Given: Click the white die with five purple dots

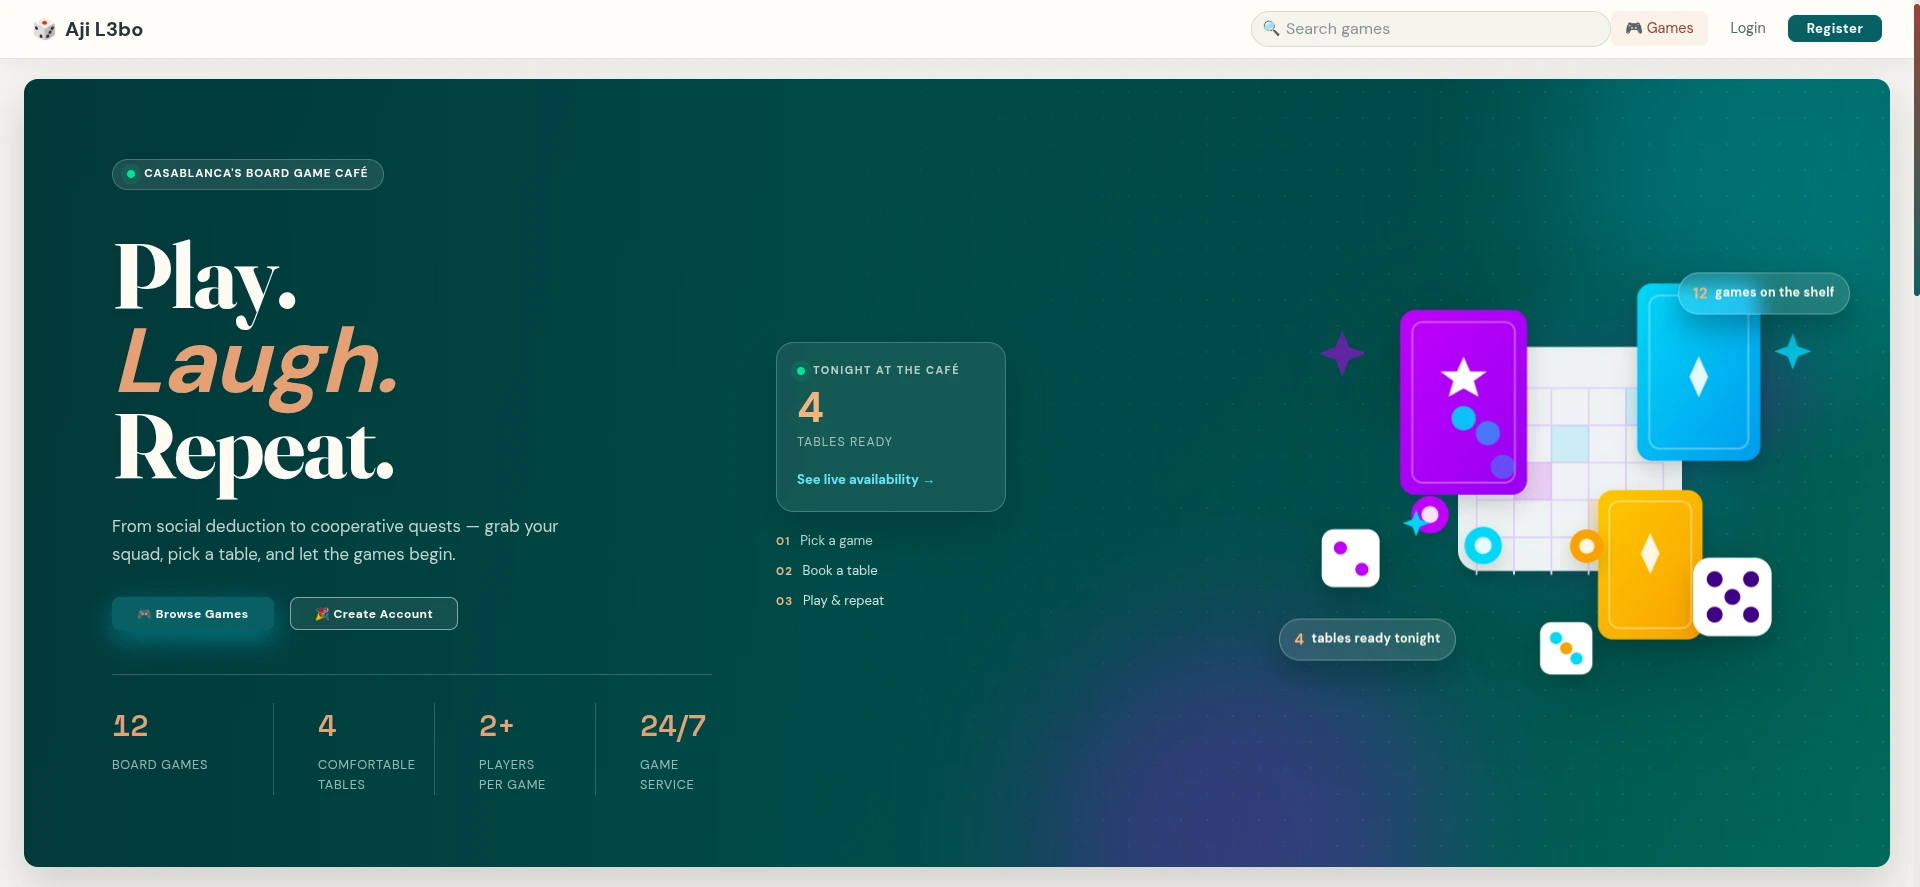Looking at the screenshot, I should coord(1732,597).
